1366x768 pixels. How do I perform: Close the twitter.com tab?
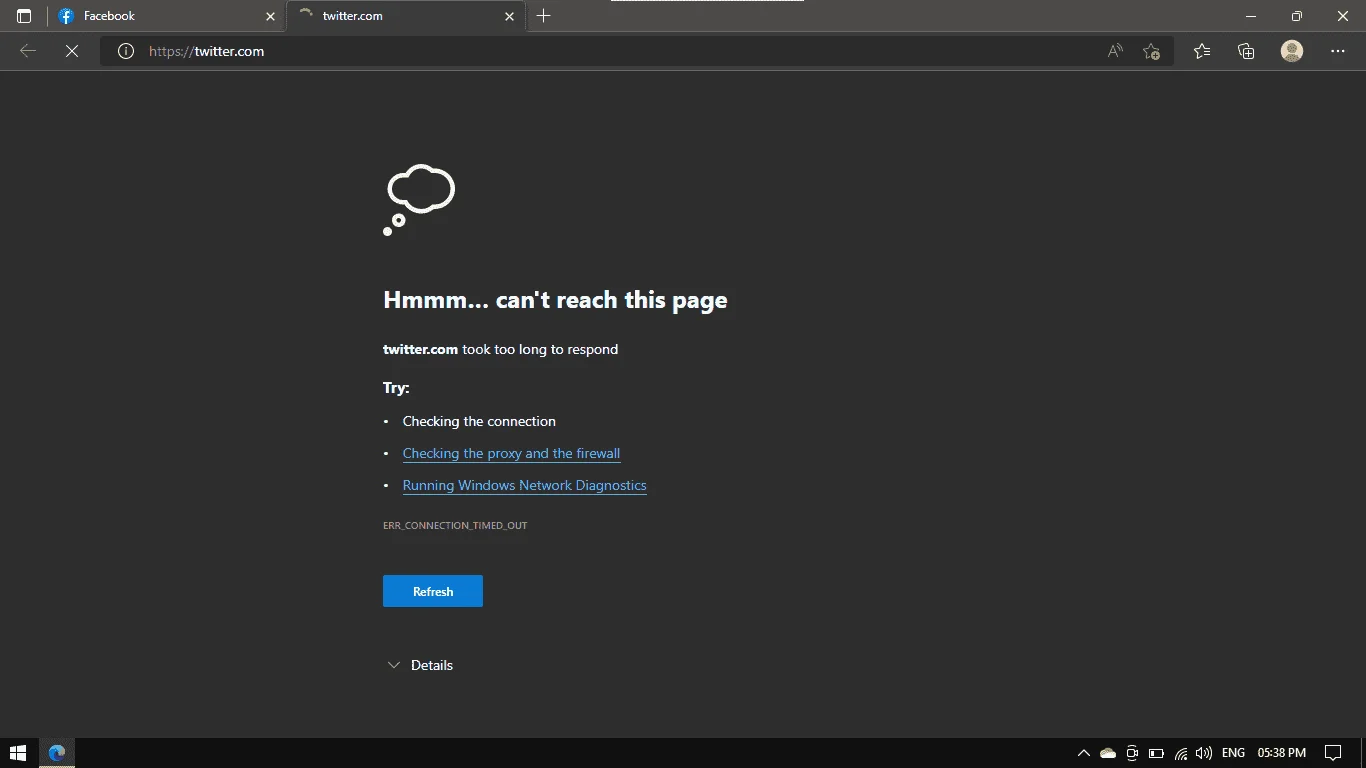point(509,16)
